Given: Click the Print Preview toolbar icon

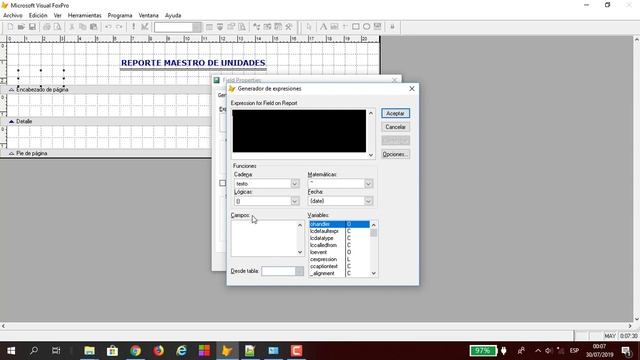Looking at the screenshot, I should (58, 27).
